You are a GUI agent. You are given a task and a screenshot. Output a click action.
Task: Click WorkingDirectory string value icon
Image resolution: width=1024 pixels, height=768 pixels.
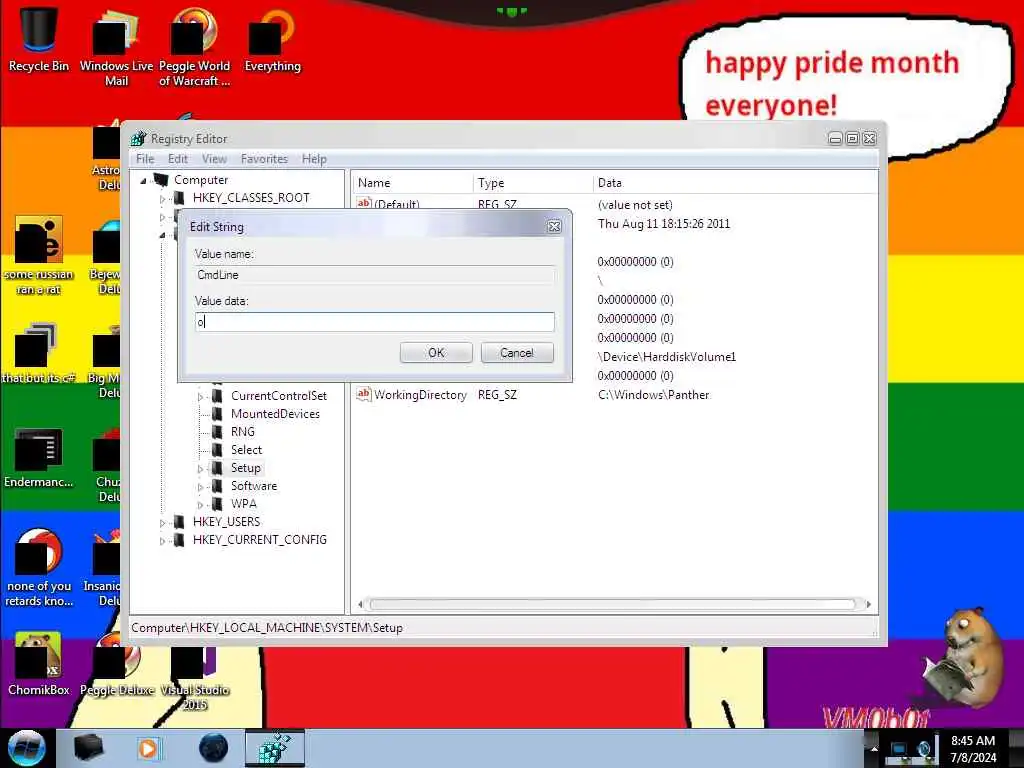(x=363, y=394)
